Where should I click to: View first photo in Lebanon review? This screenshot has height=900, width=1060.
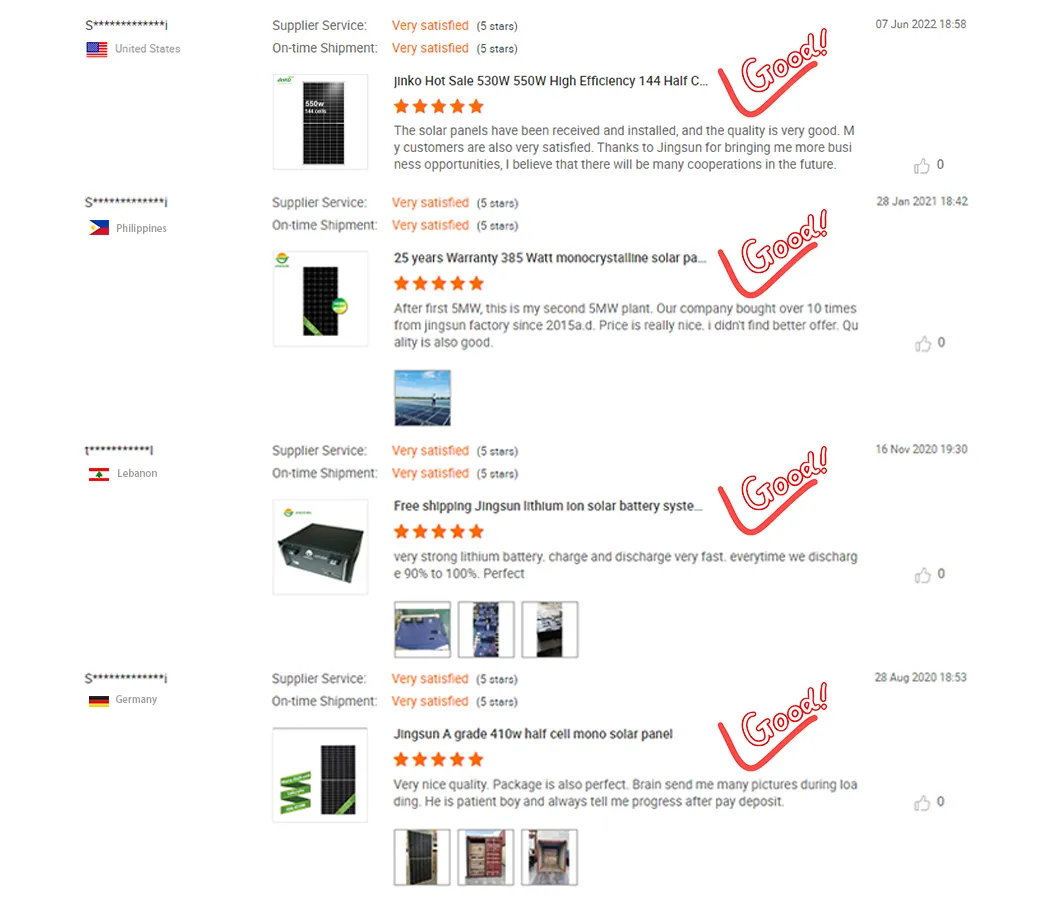pos(423,630)
